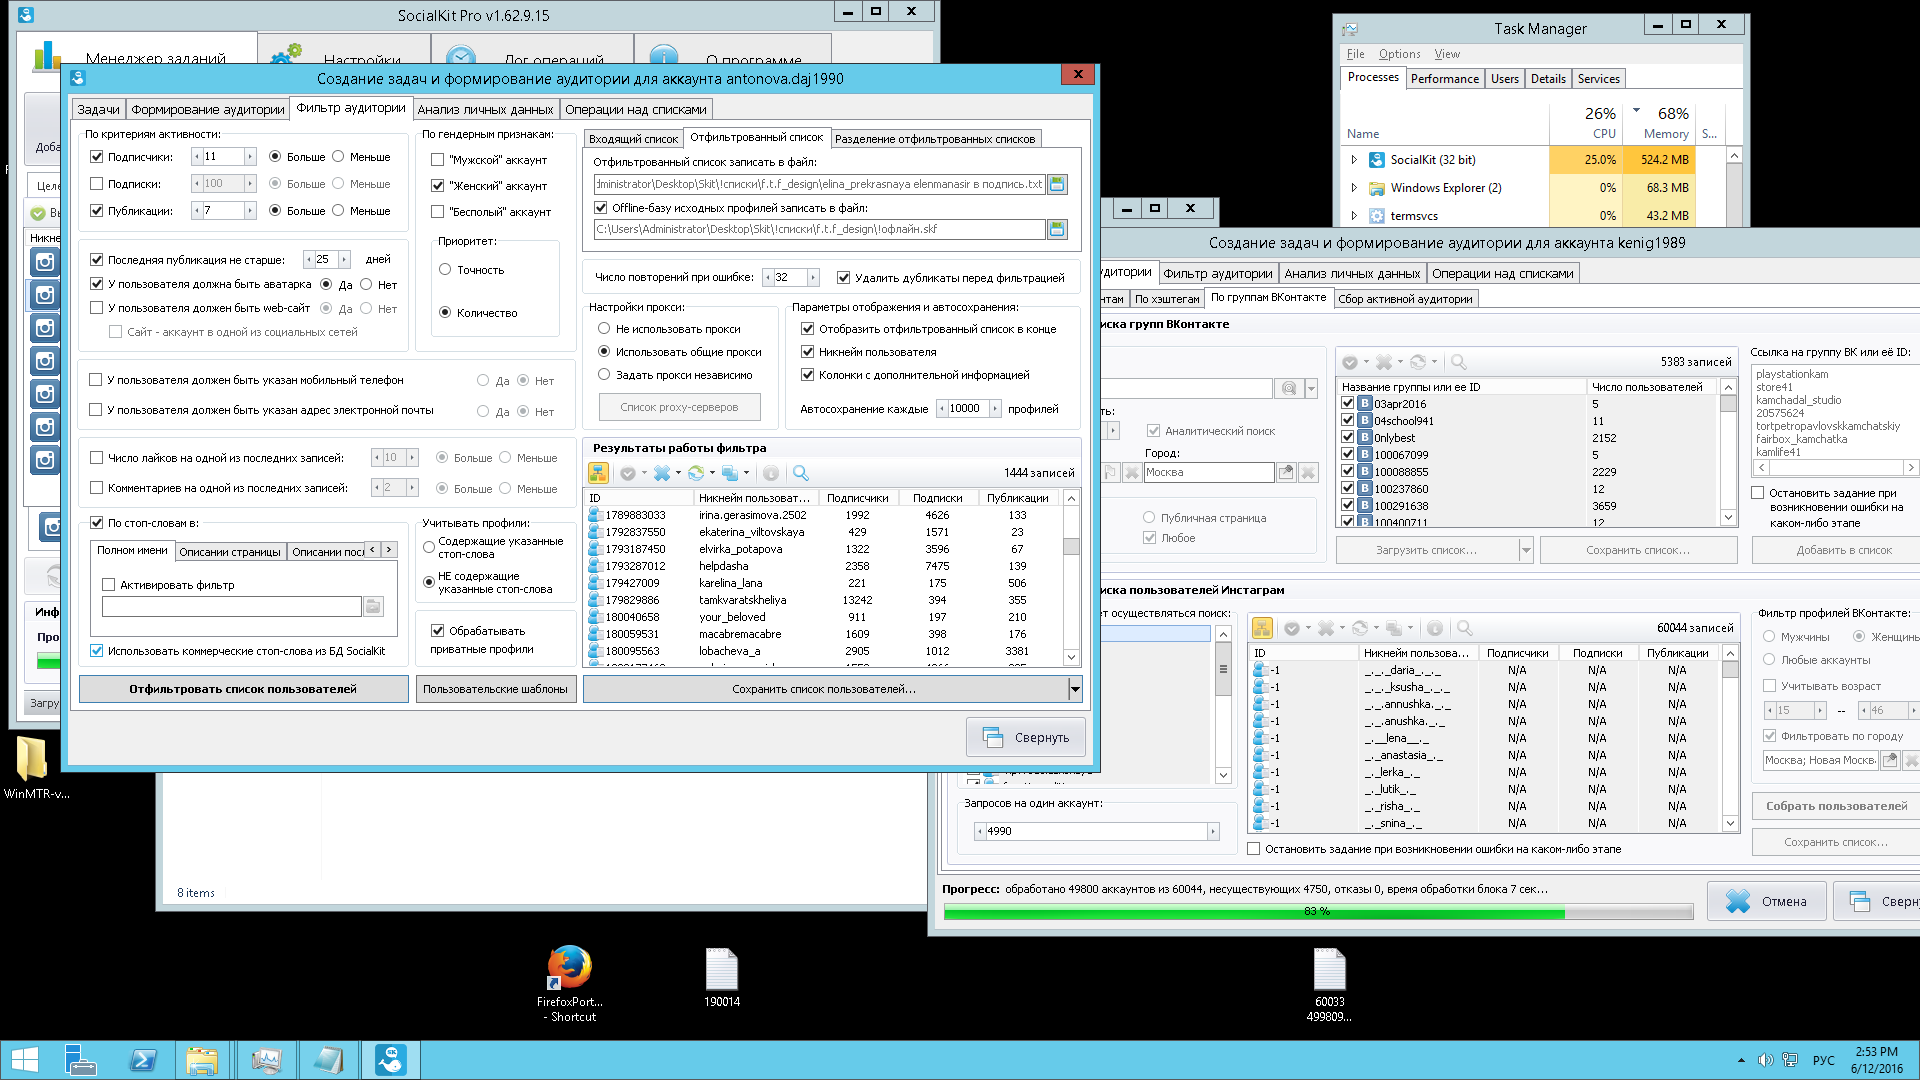Click magnifier icon in VK groups list toolbar
The height and width of the screenshot is (1080, 1920).
[x=1458, y=362]
